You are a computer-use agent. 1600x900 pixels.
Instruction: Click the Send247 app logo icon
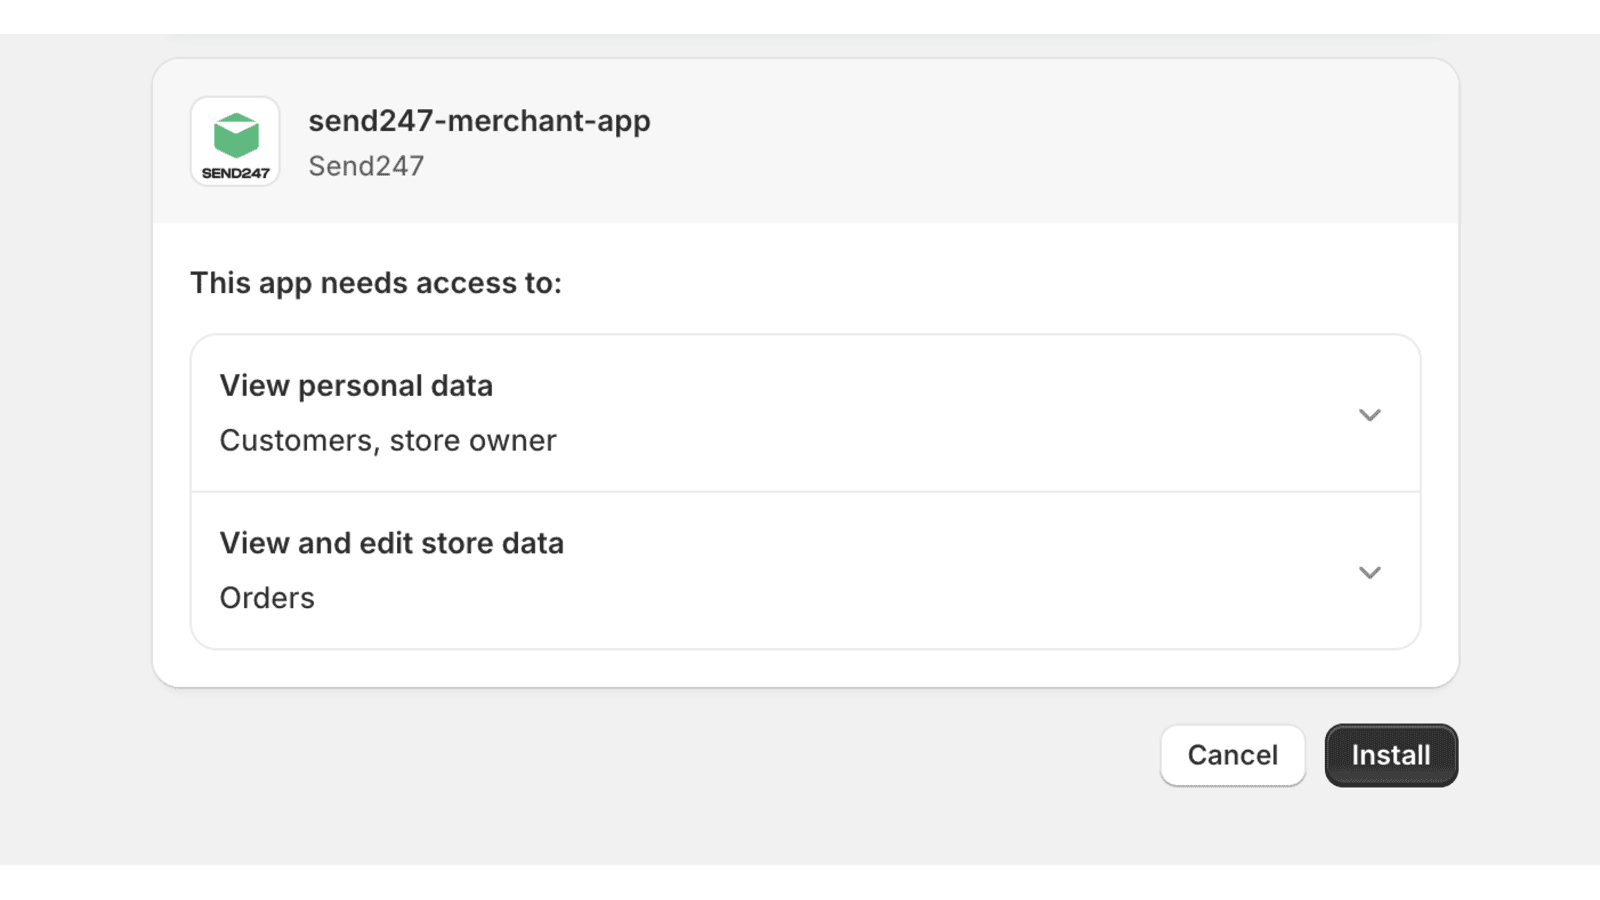(x=235, y=141)
